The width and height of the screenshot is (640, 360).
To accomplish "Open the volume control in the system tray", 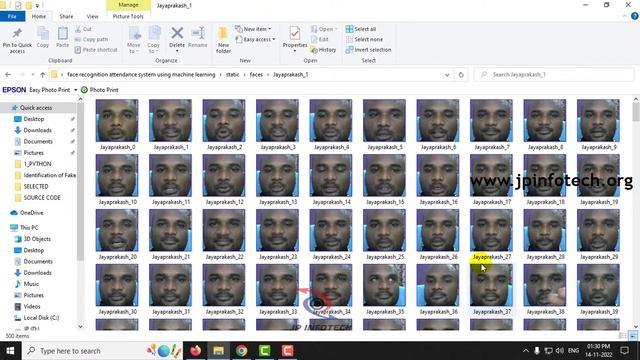I will coord(560,351).
